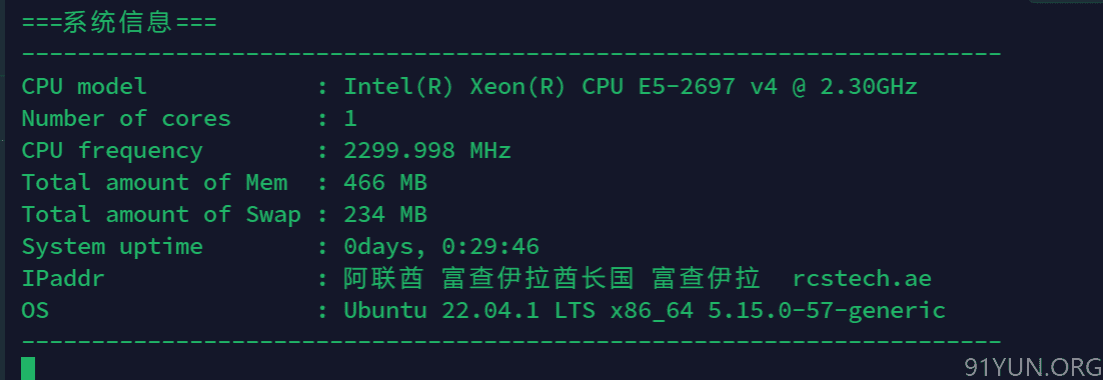Click the 2299.998 MHz frequency value
1103x380 pixels.
(x=427, y=151)
